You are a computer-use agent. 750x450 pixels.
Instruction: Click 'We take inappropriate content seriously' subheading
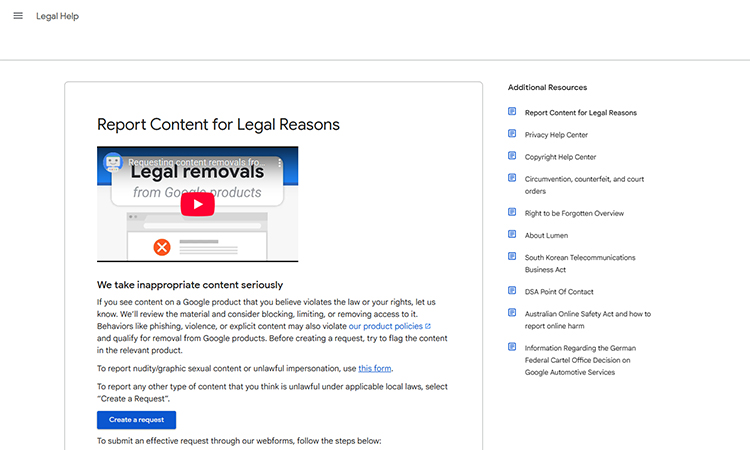190,285
